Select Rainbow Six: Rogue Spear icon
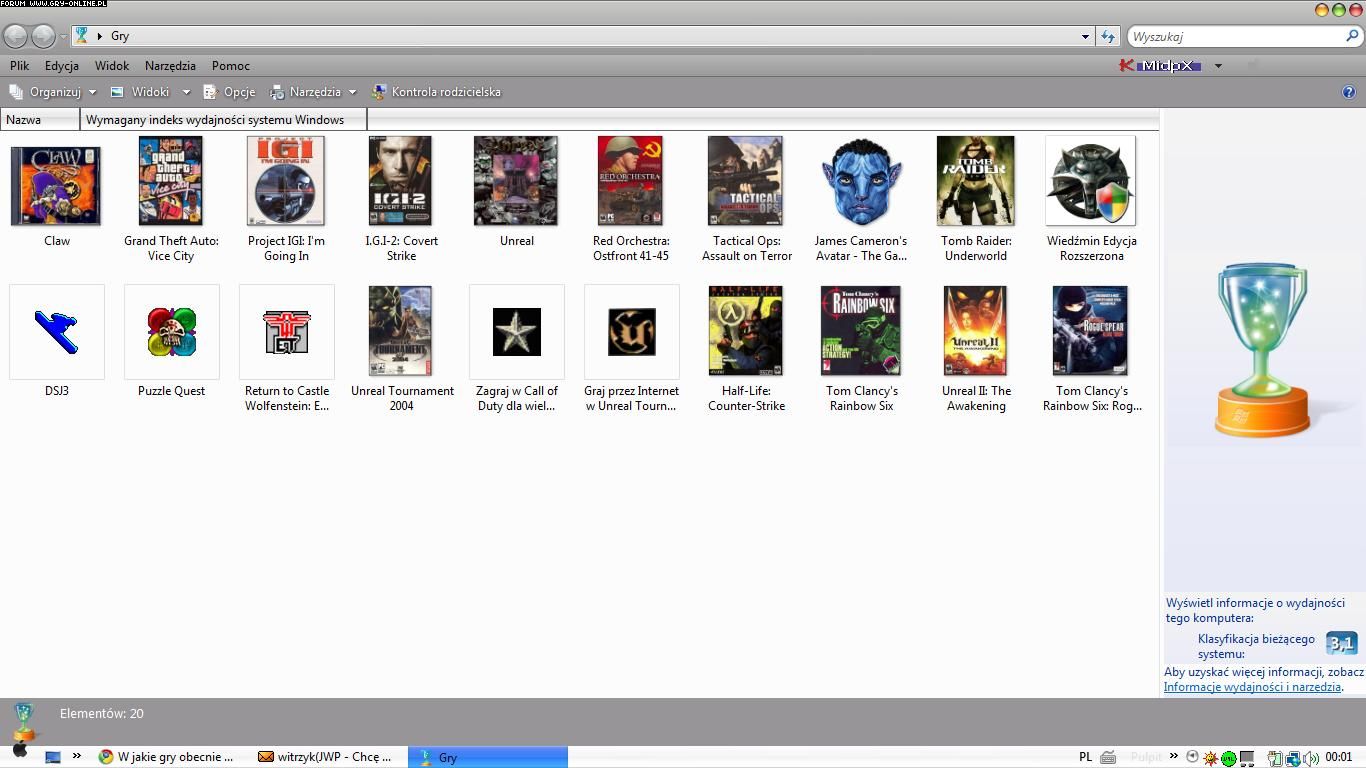 pyautogui.click(x=1090, y=331)
